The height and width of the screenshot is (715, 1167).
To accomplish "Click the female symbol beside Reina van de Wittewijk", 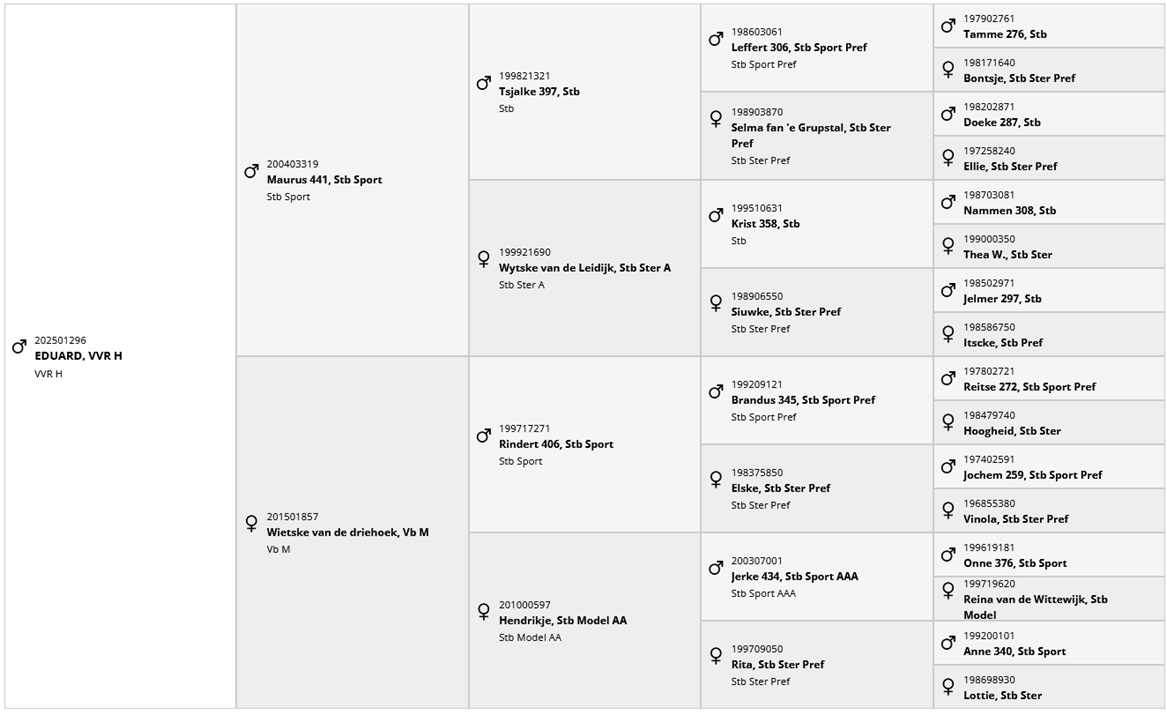I will (x=947, y=590).
